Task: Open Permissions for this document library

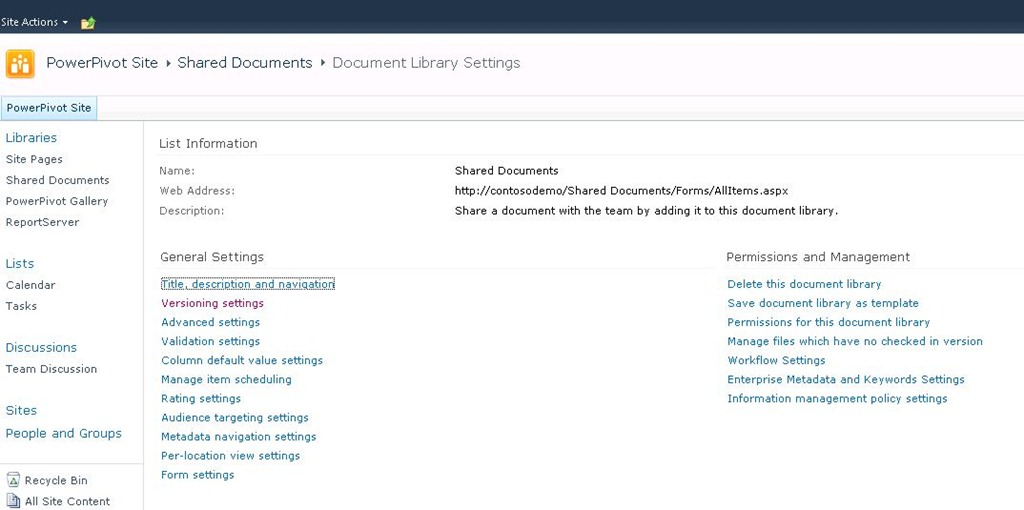Action: (x=829, y=322)
